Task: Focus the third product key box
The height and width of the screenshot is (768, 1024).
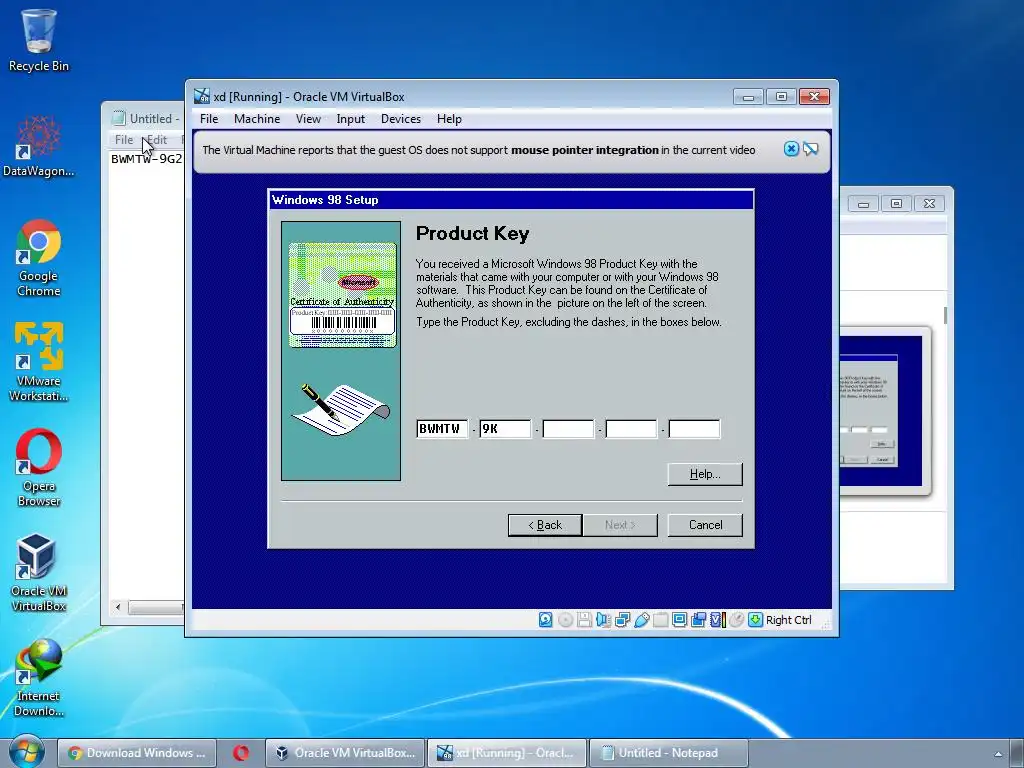Action: (568, 429)
